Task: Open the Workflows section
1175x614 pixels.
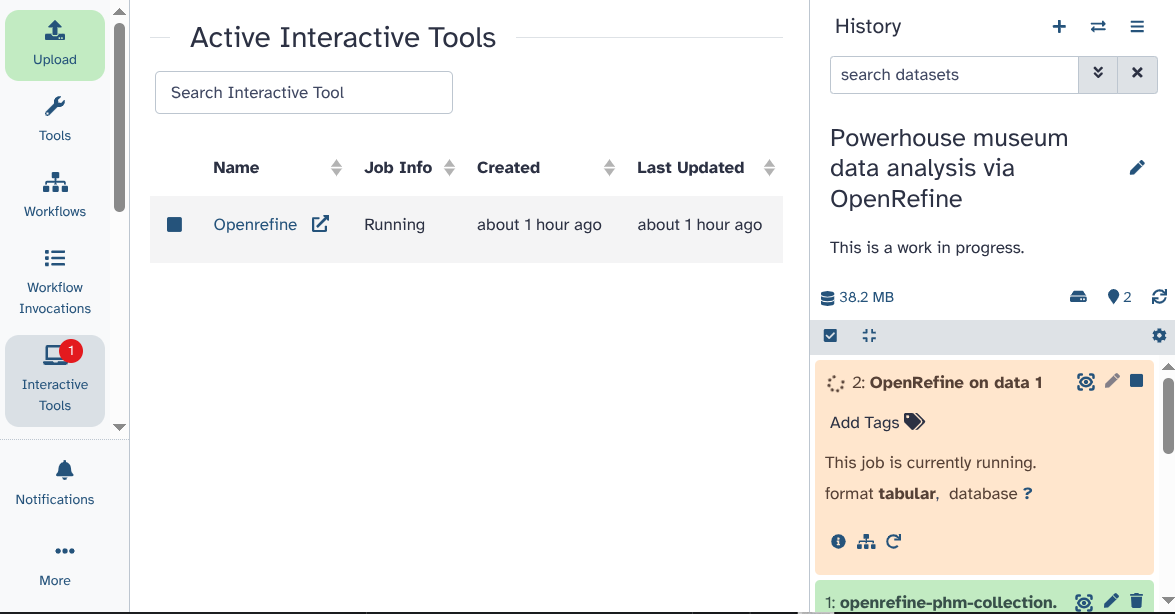Action: (x=55, y=195)
